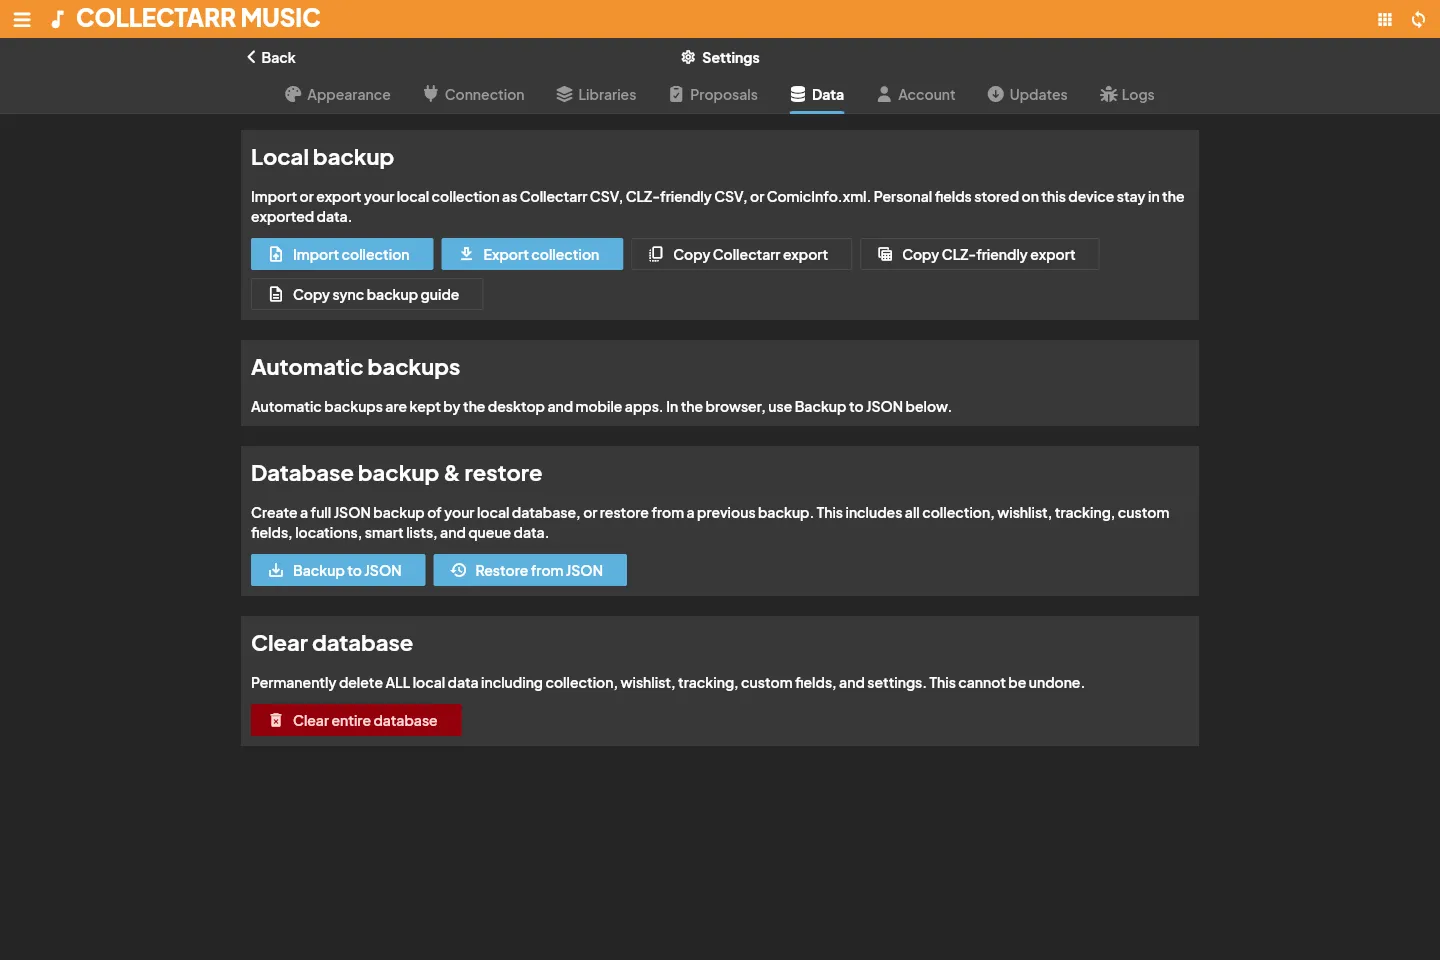
Task: Click the Database backup & restore heading
Action: point(396,473)
